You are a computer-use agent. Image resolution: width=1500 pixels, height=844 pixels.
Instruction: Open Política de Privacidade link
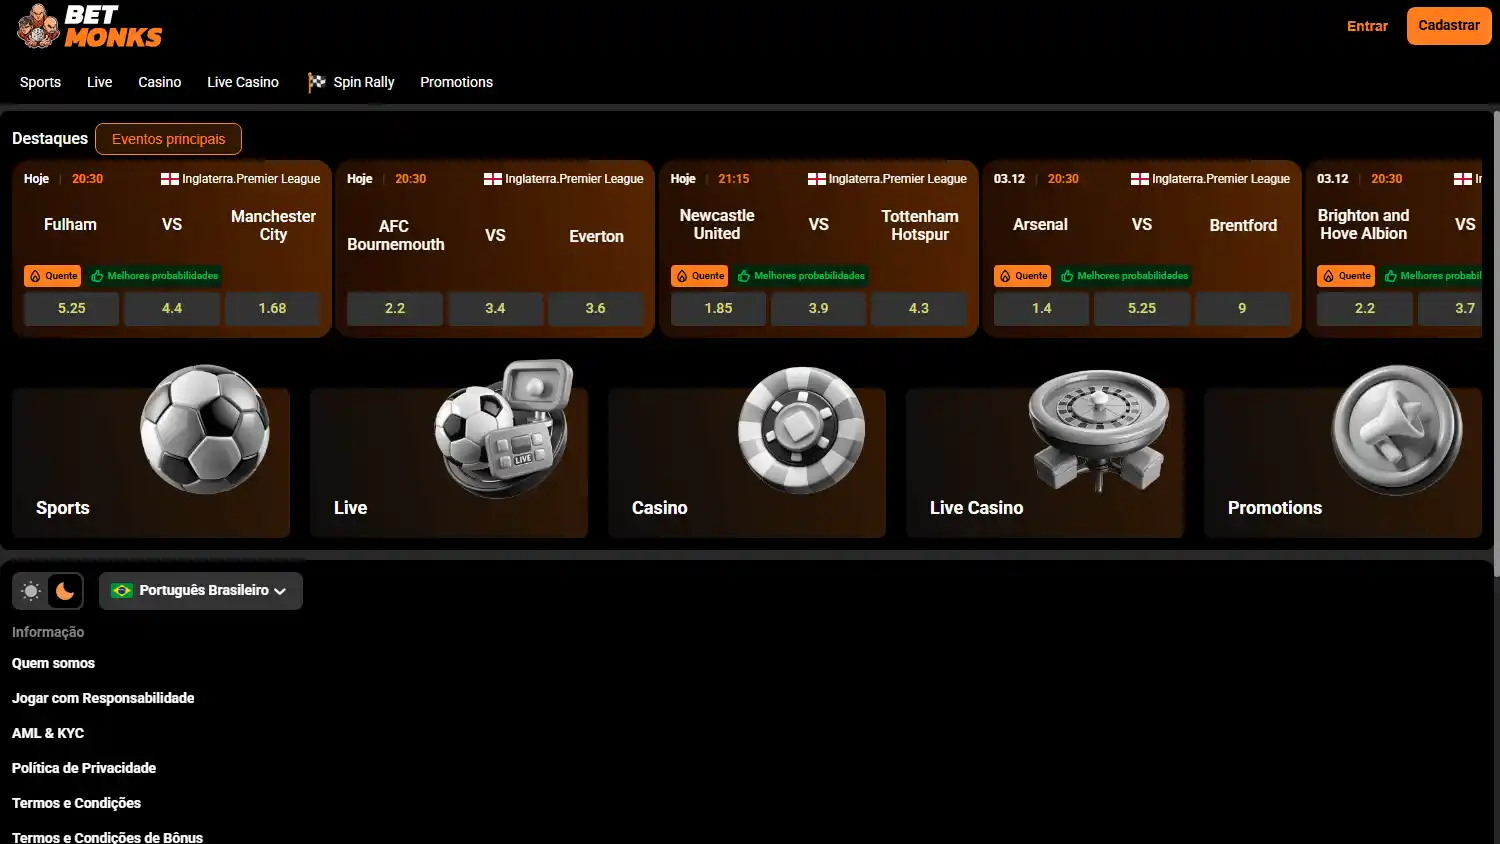(84, 768)
